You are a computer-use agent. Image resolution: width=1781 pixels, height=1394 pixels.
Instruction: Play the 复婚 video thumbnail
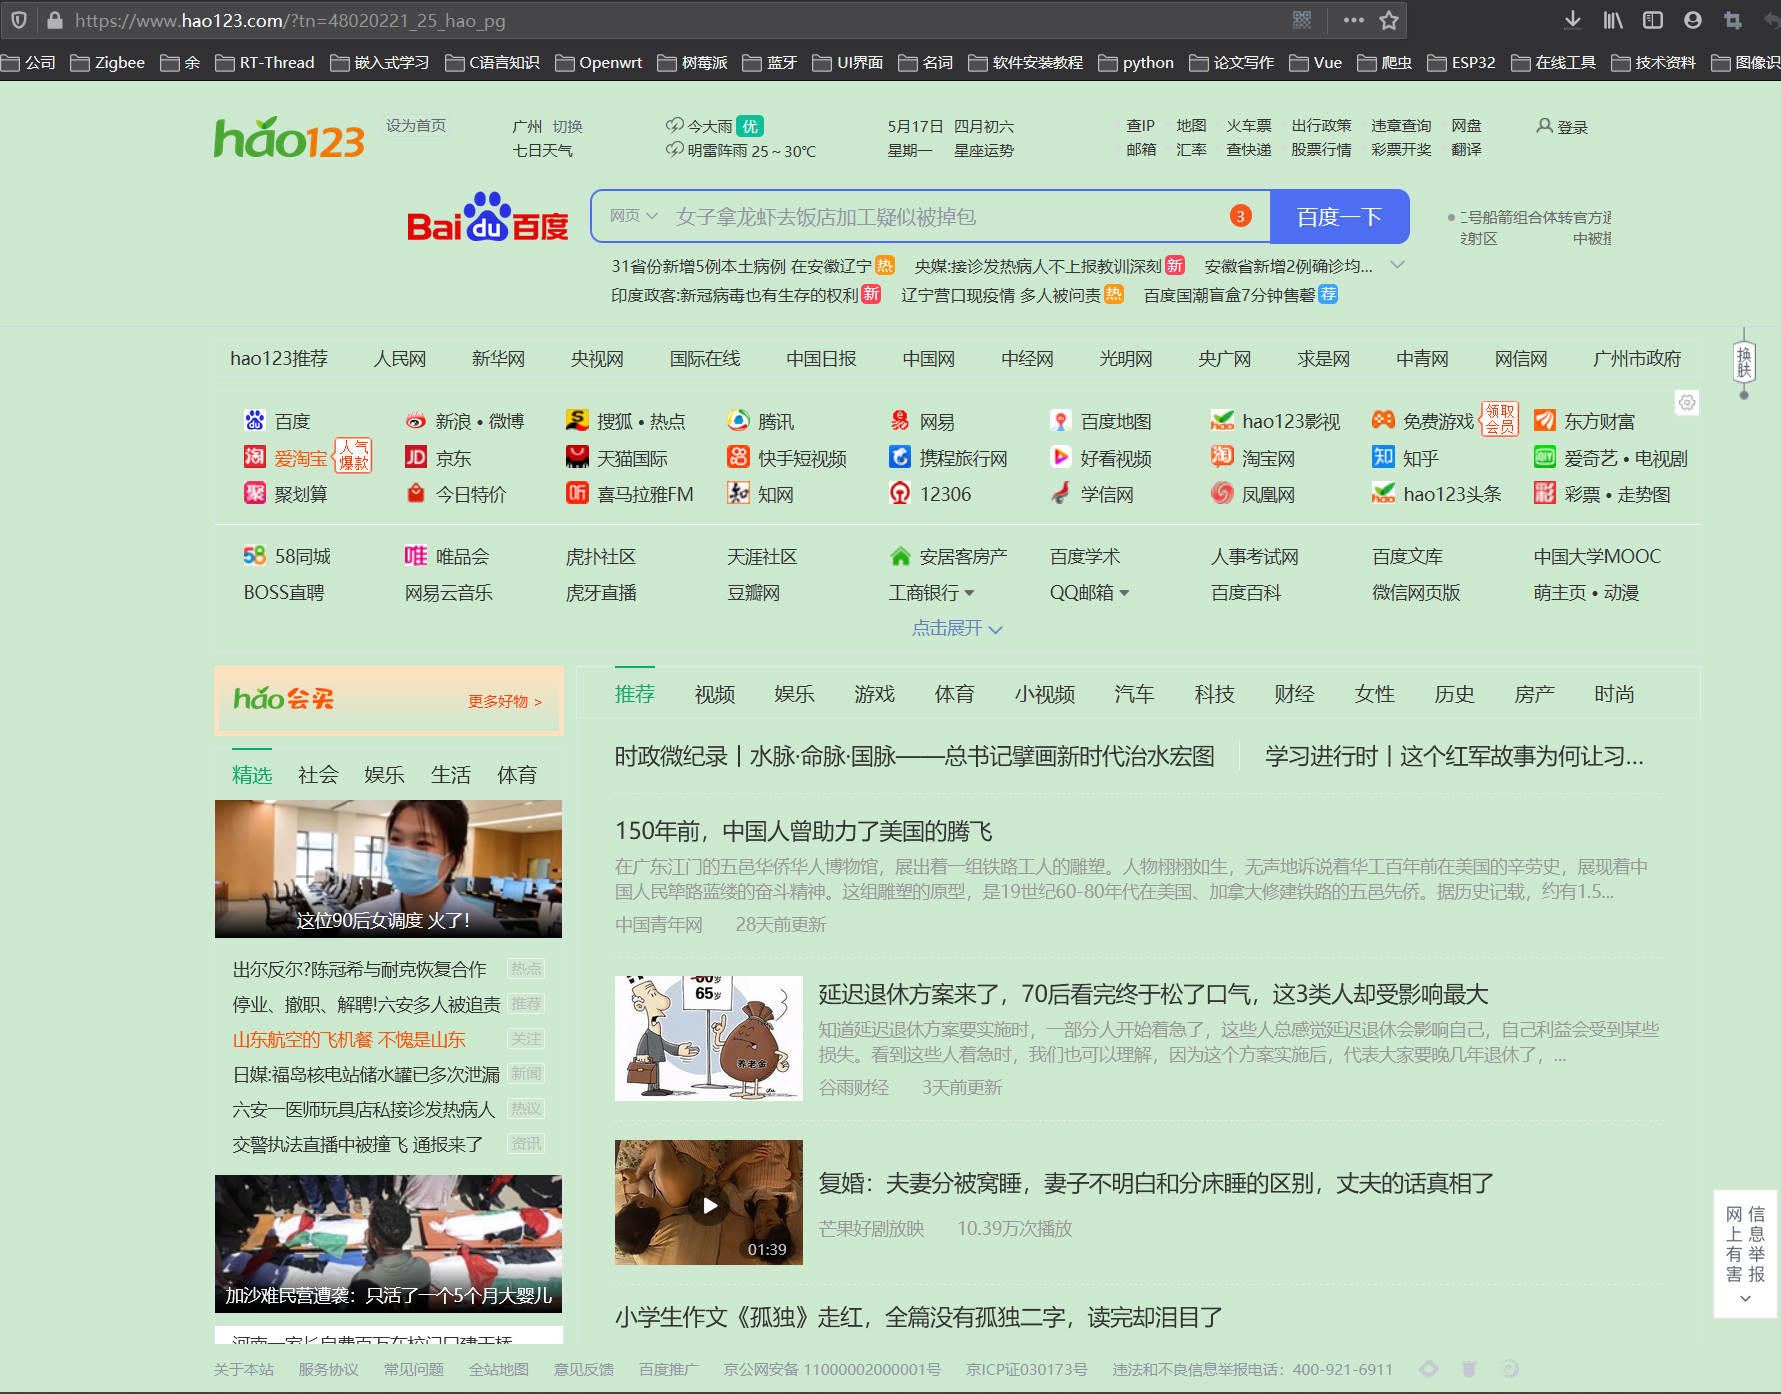[709, 1203]
